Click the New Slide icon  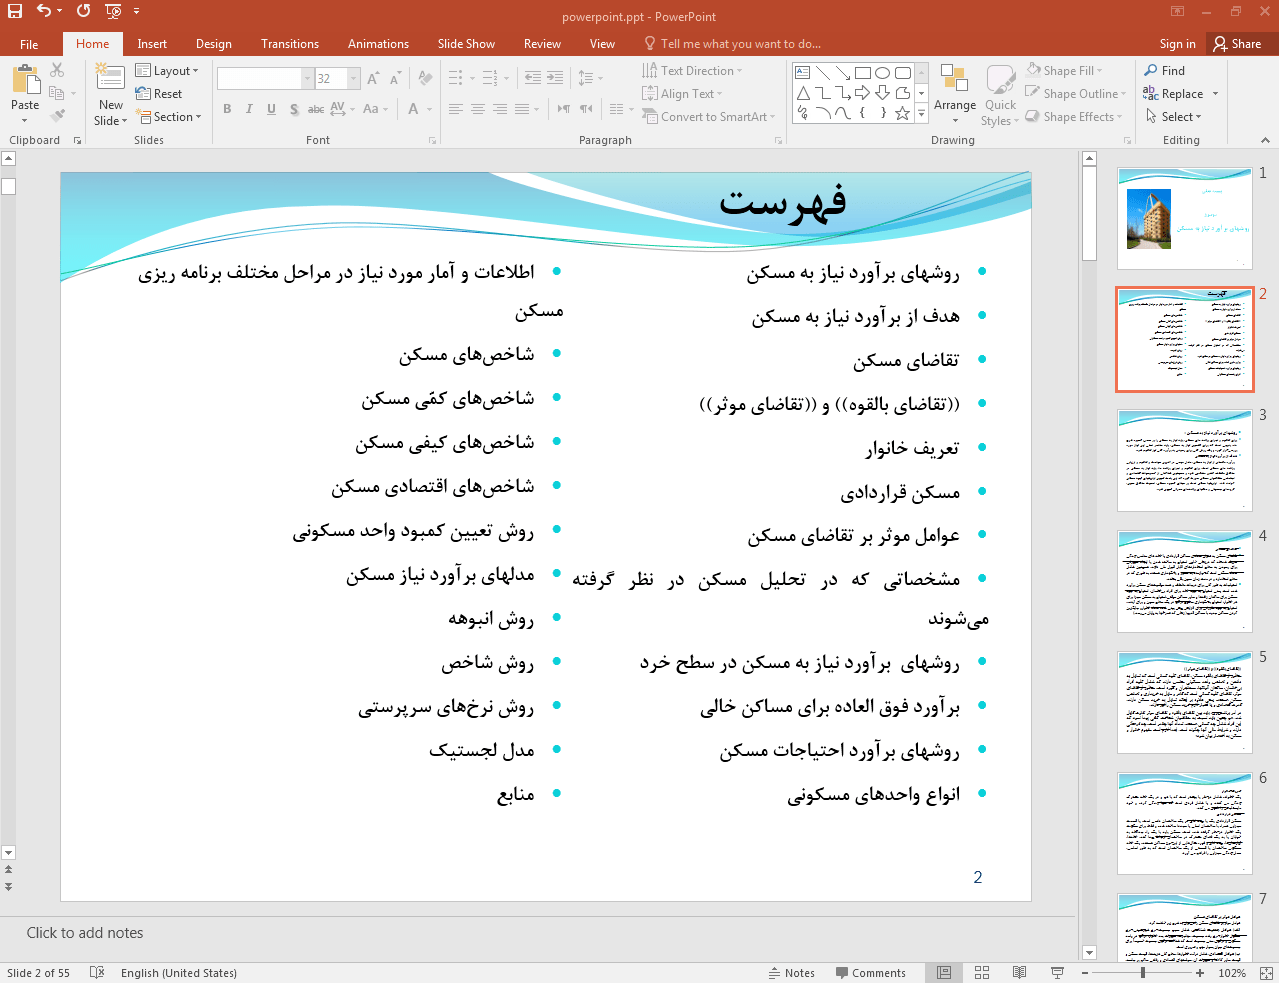pyautogui.click(x=110, y=79)
